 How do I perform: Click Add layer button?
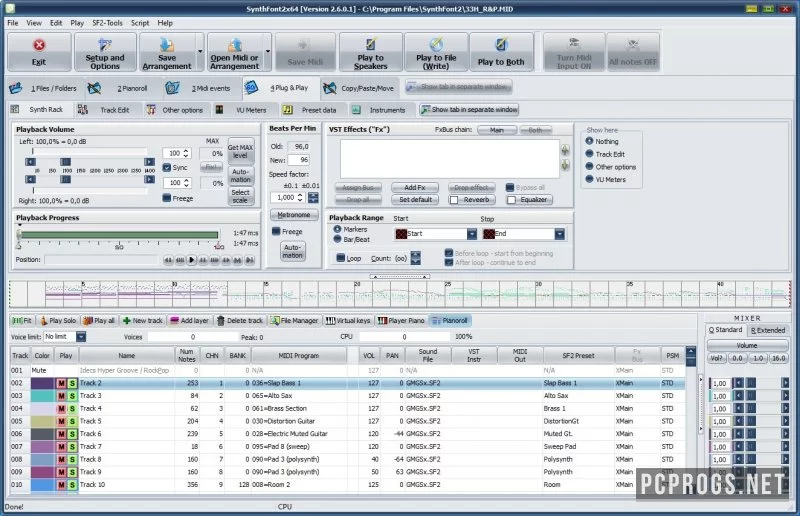189,321
